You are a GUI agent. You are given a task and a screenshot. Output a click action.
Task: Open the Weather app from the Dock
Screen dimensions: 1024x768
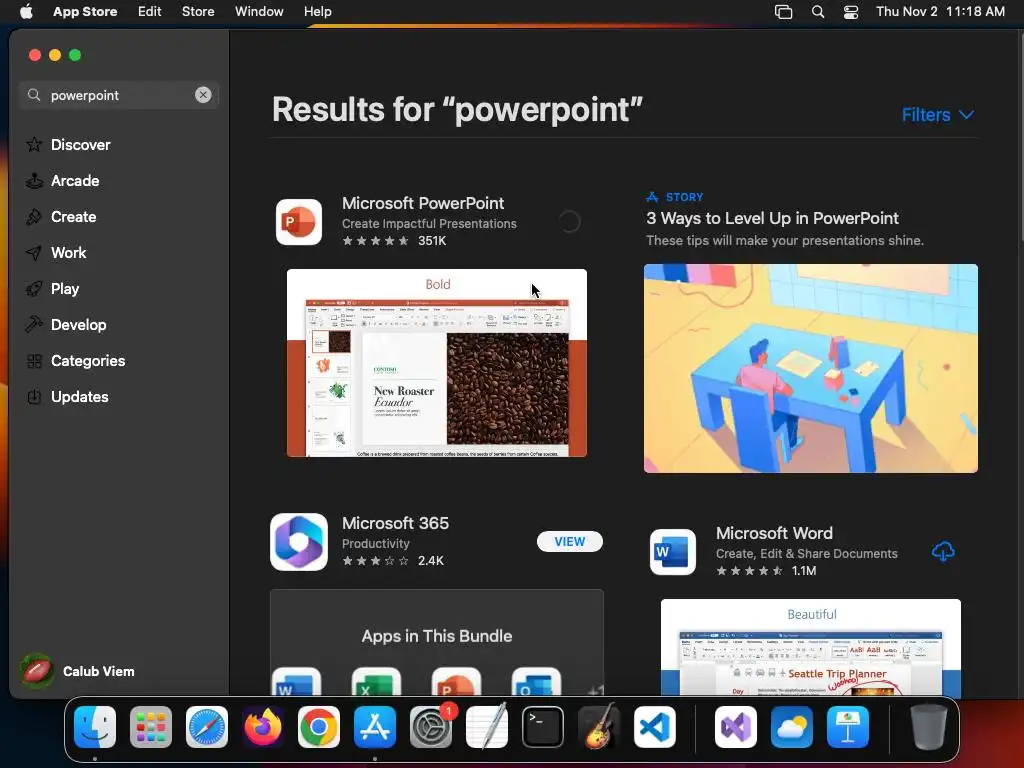pos(792,727)
